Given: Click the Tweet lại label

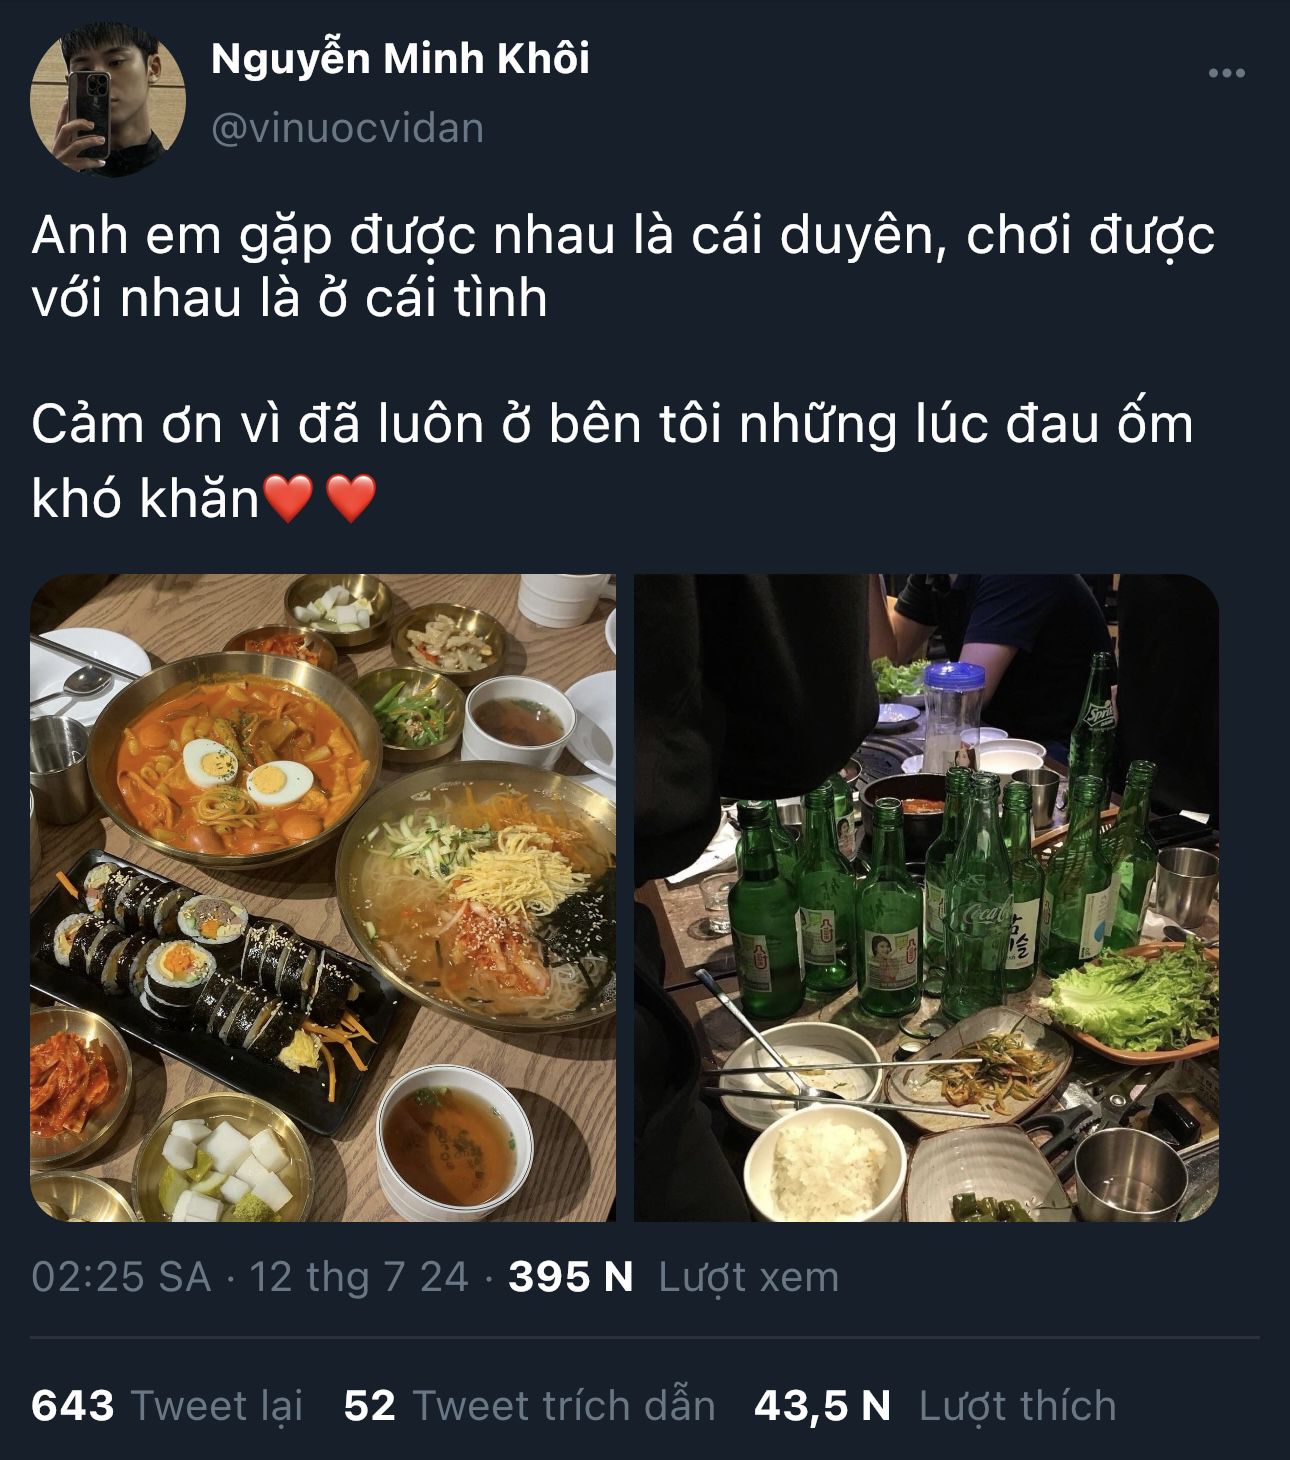Looking at the screenshot, I should pos(217,1405).
